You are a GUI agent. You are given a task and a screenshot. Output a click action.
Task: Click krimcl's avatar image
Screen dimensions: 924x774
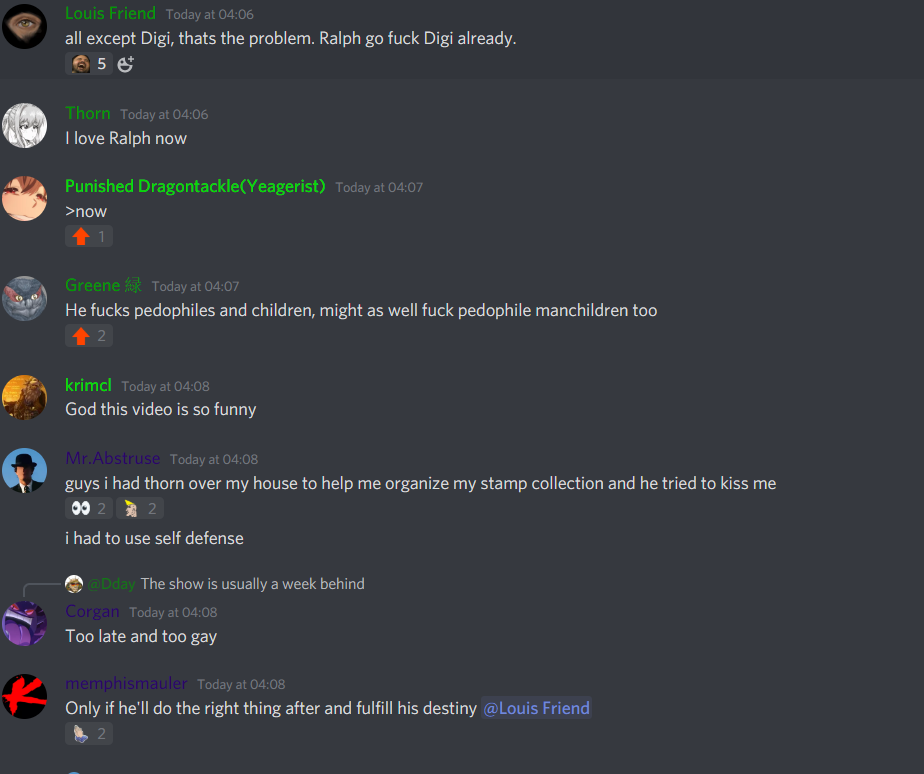pos(24,397)
